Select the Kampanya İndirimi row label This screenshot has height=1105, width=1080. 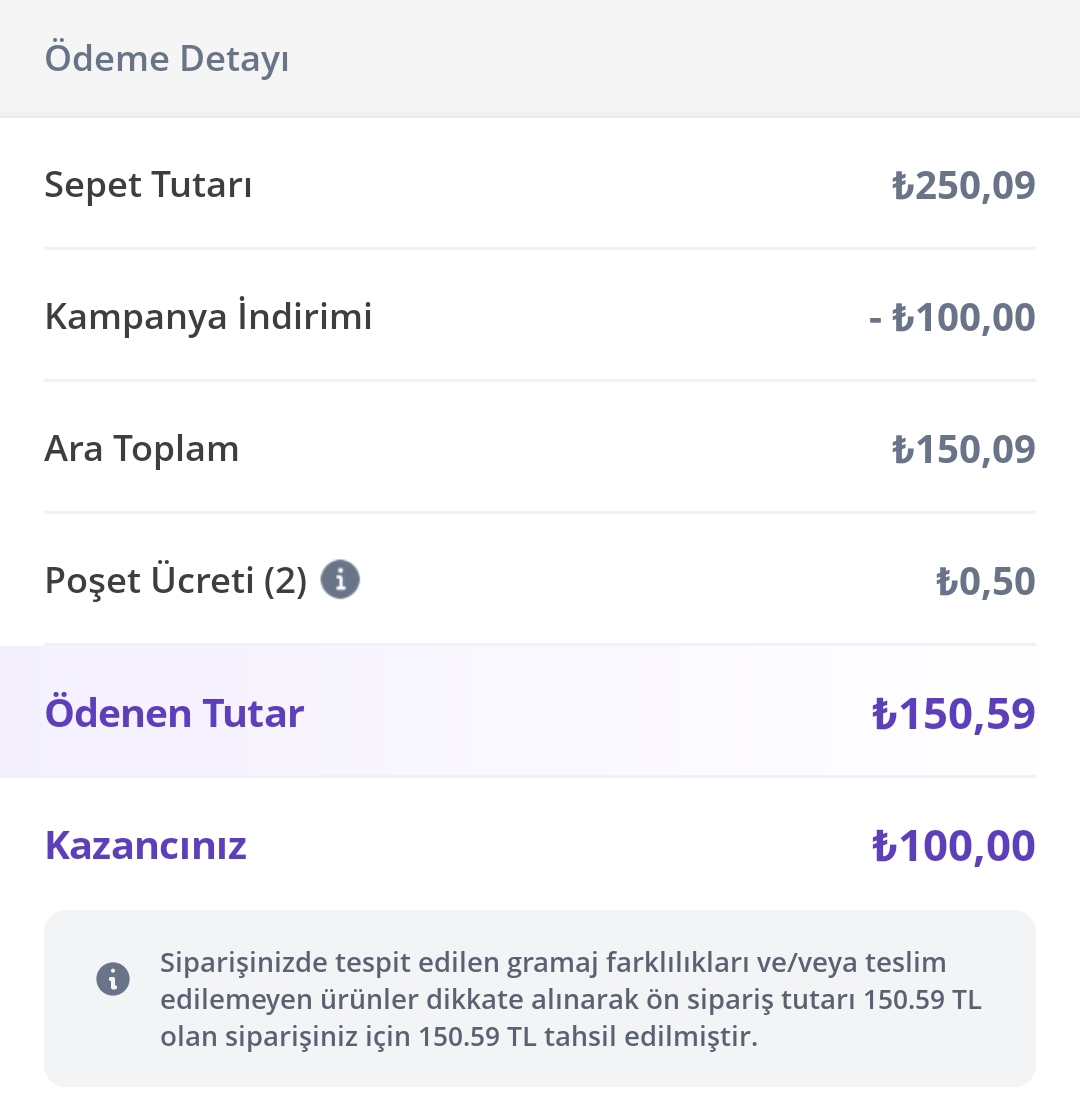pyautogui.click(x=209, y=316)
